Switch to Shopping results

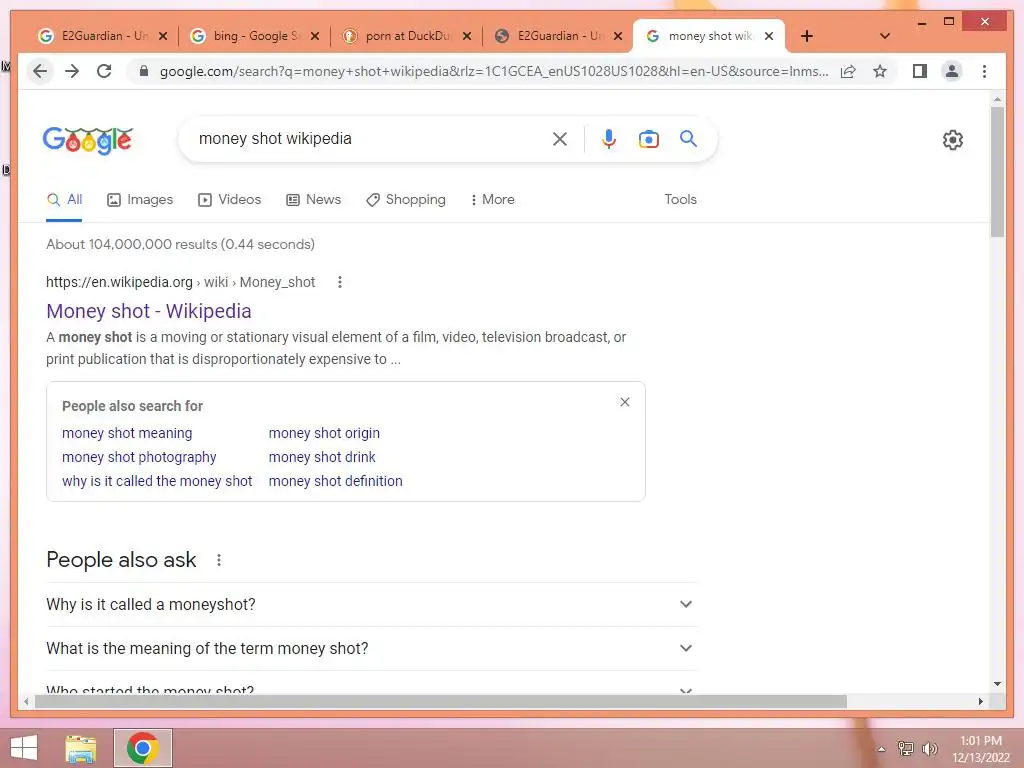tap(406, 200)
